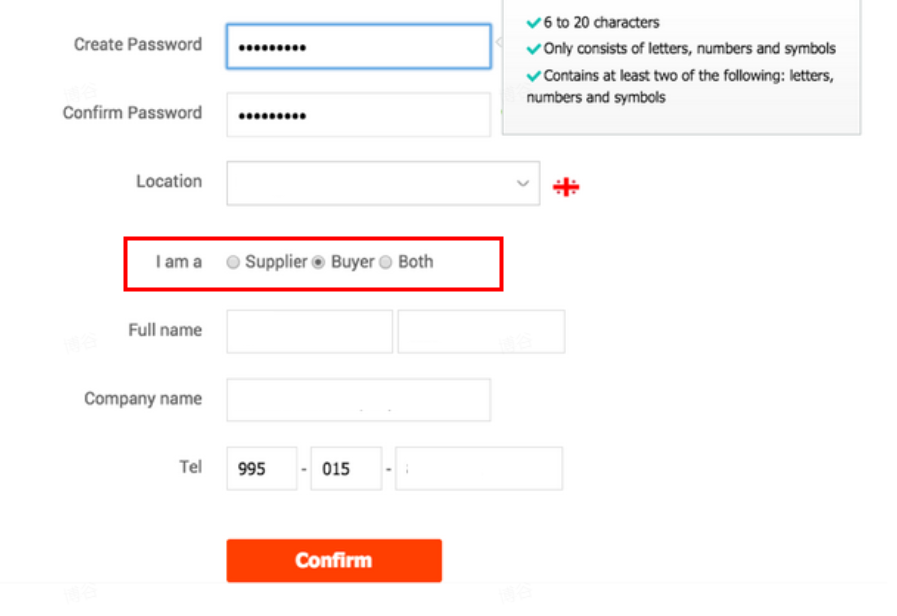Focus the Create Password field
The image size is (897, 616).
pos(358,47)
